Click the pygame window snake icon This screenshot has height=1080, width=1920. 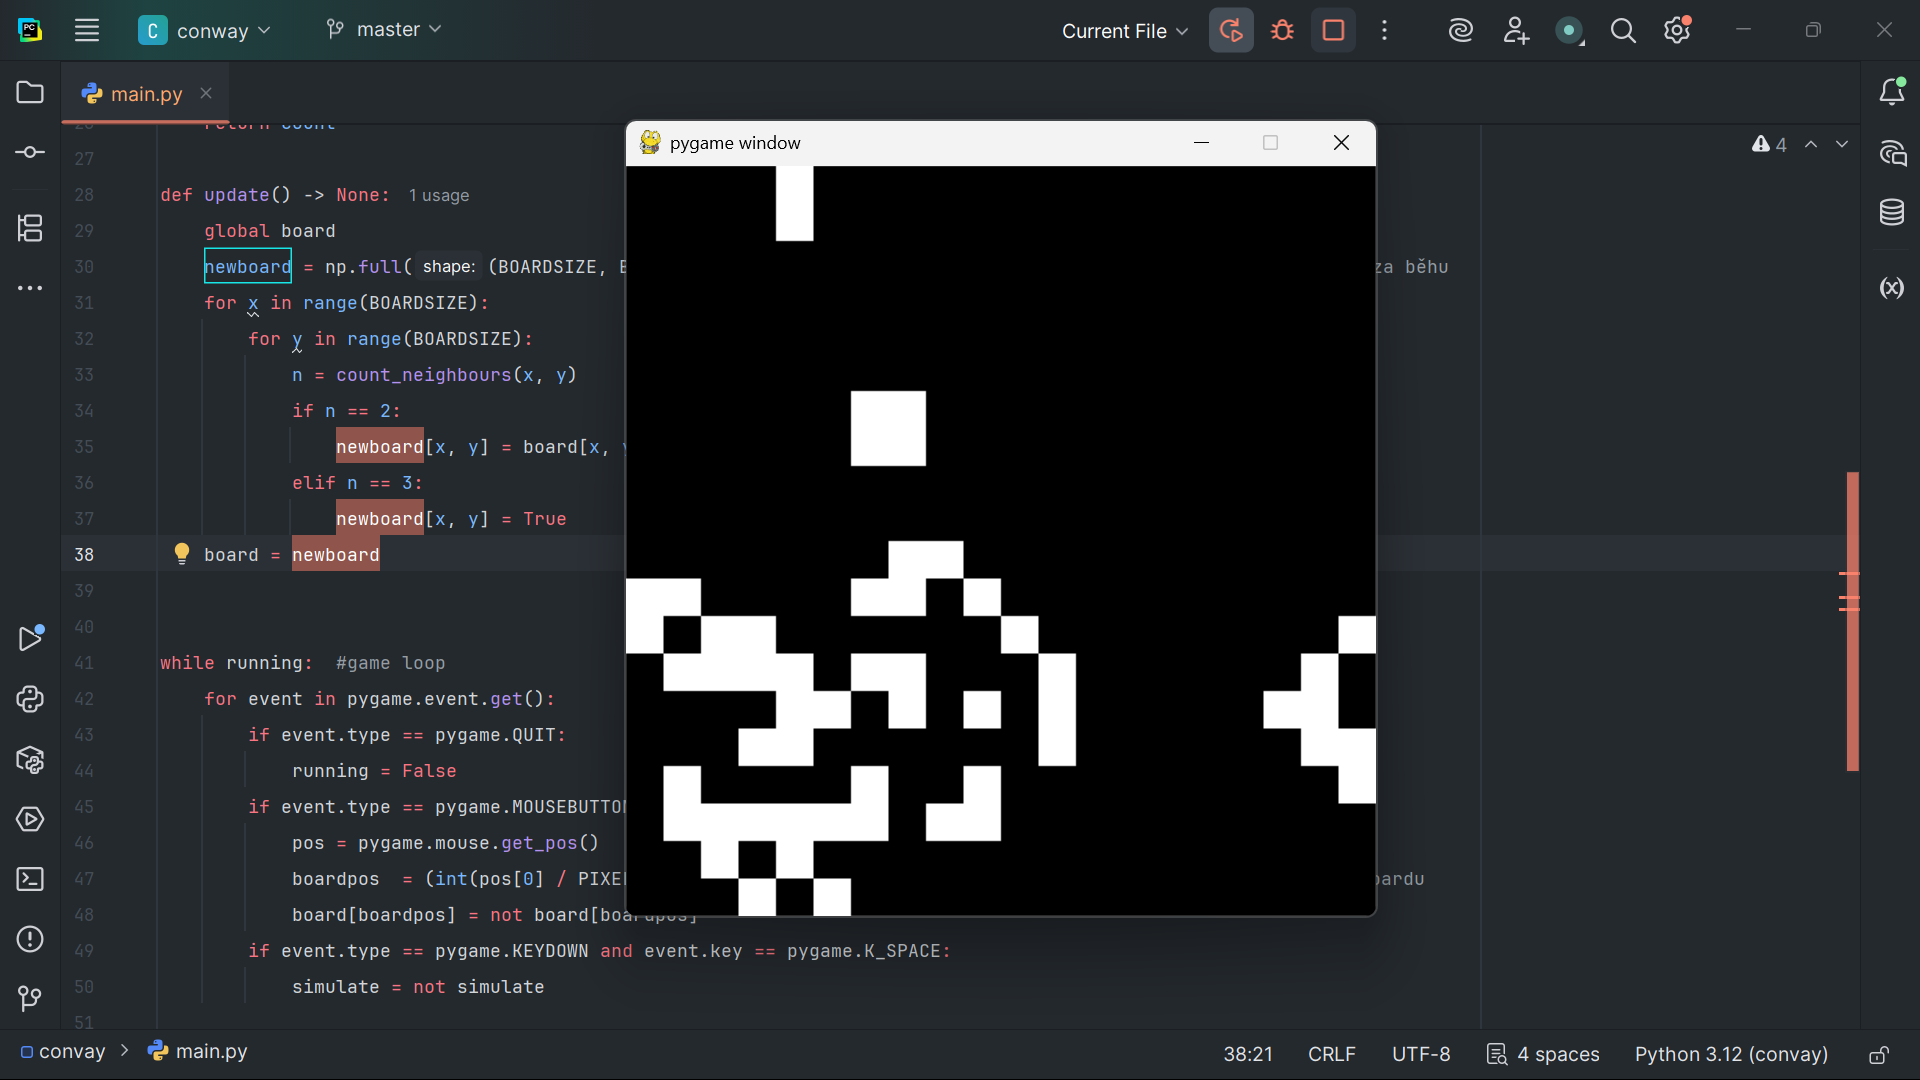(650, 142)
